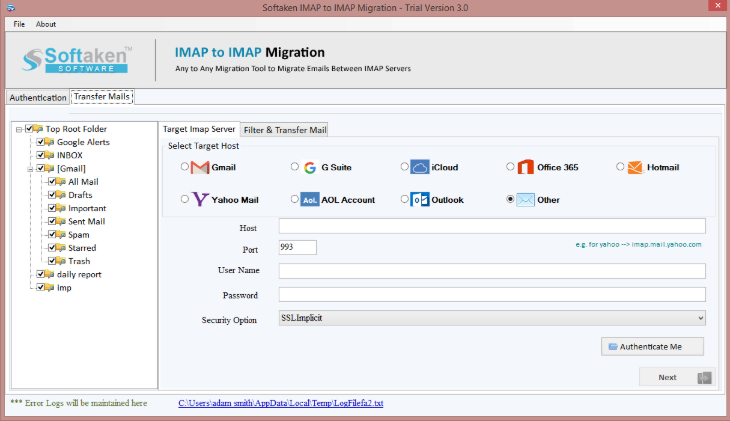Click the Sent Mail folder icon

(61, 221)
